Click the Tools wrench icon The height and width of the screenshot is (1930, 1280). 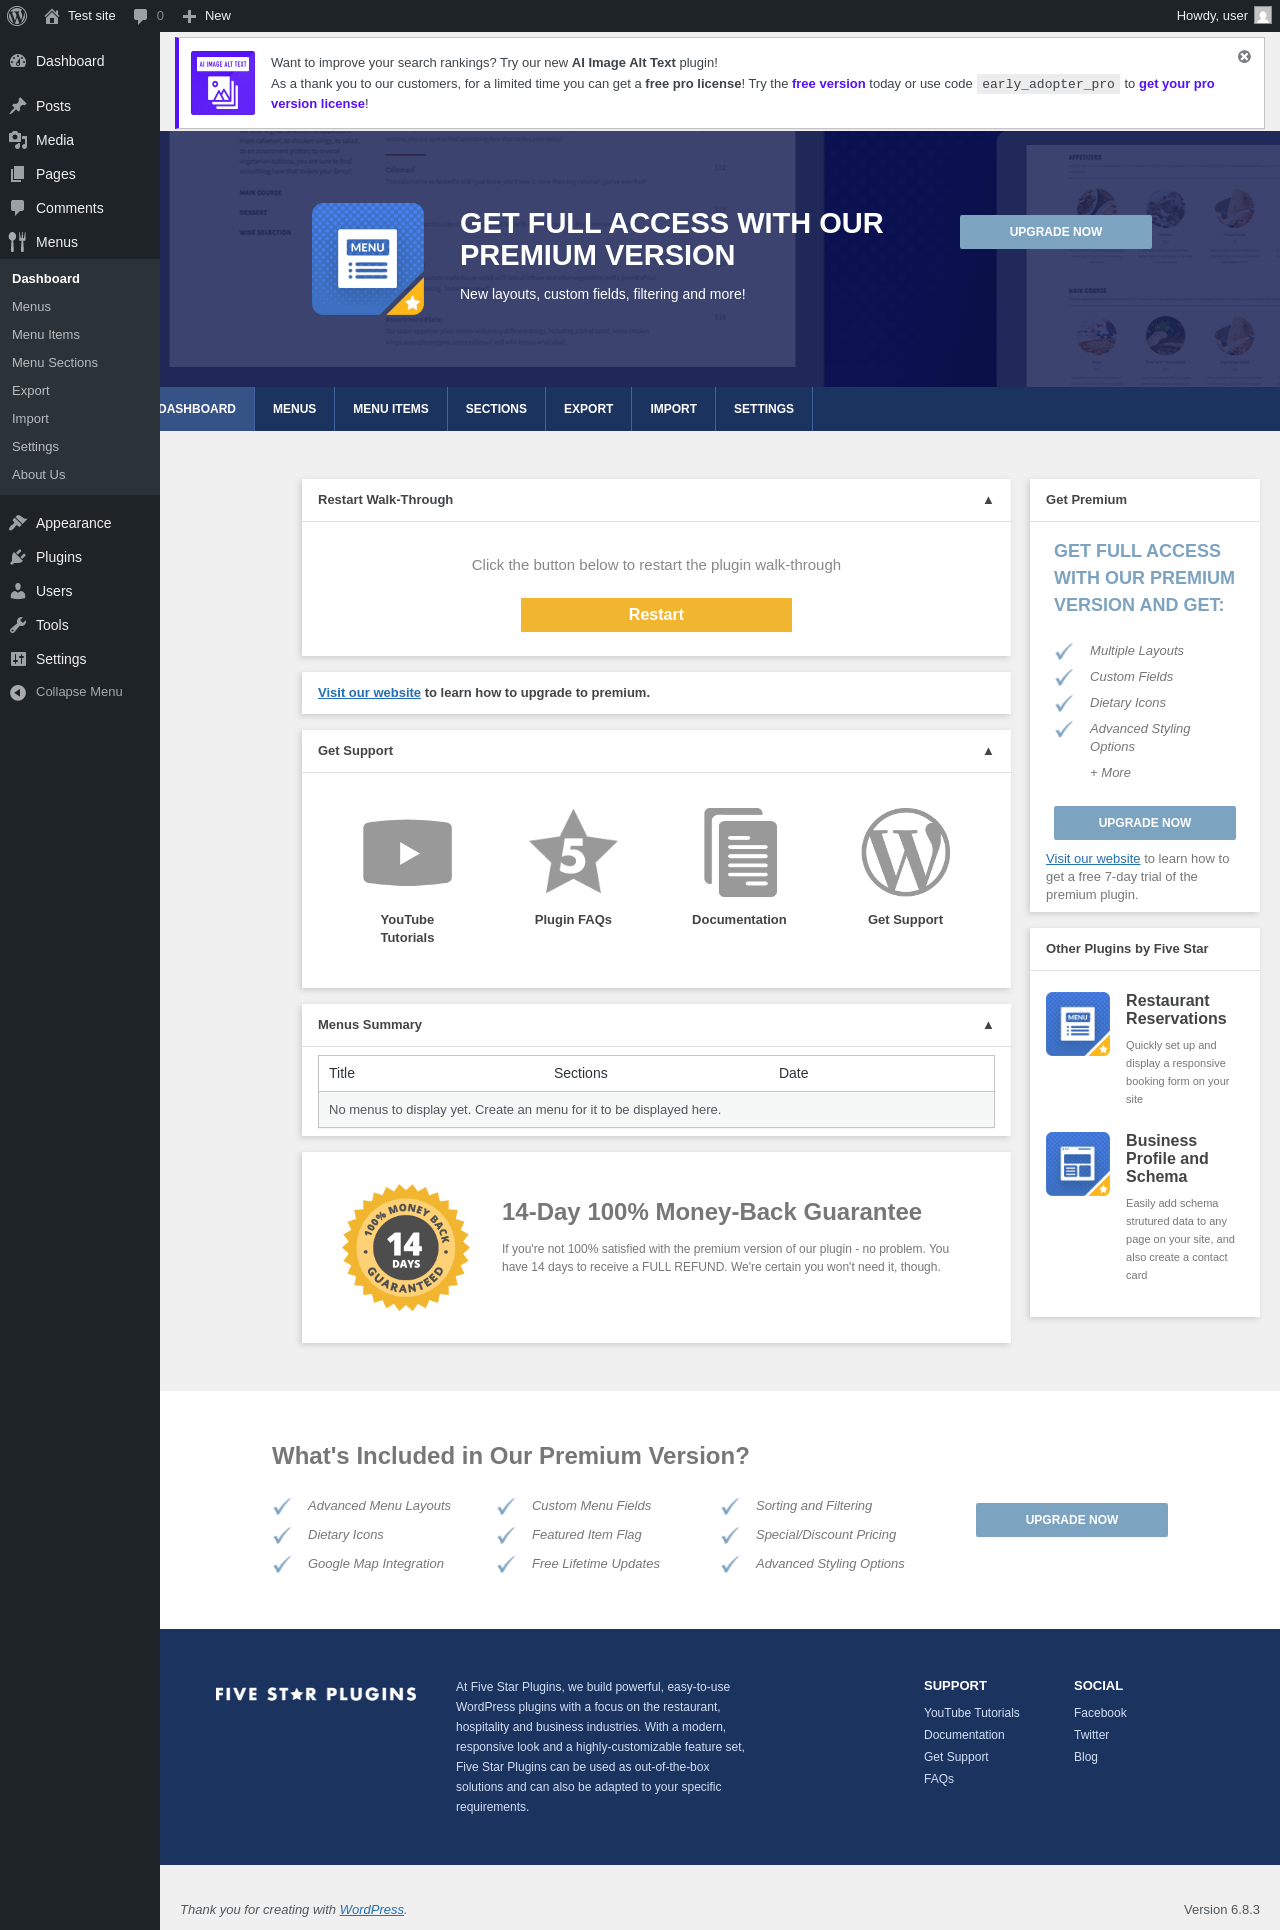point(18,625)
